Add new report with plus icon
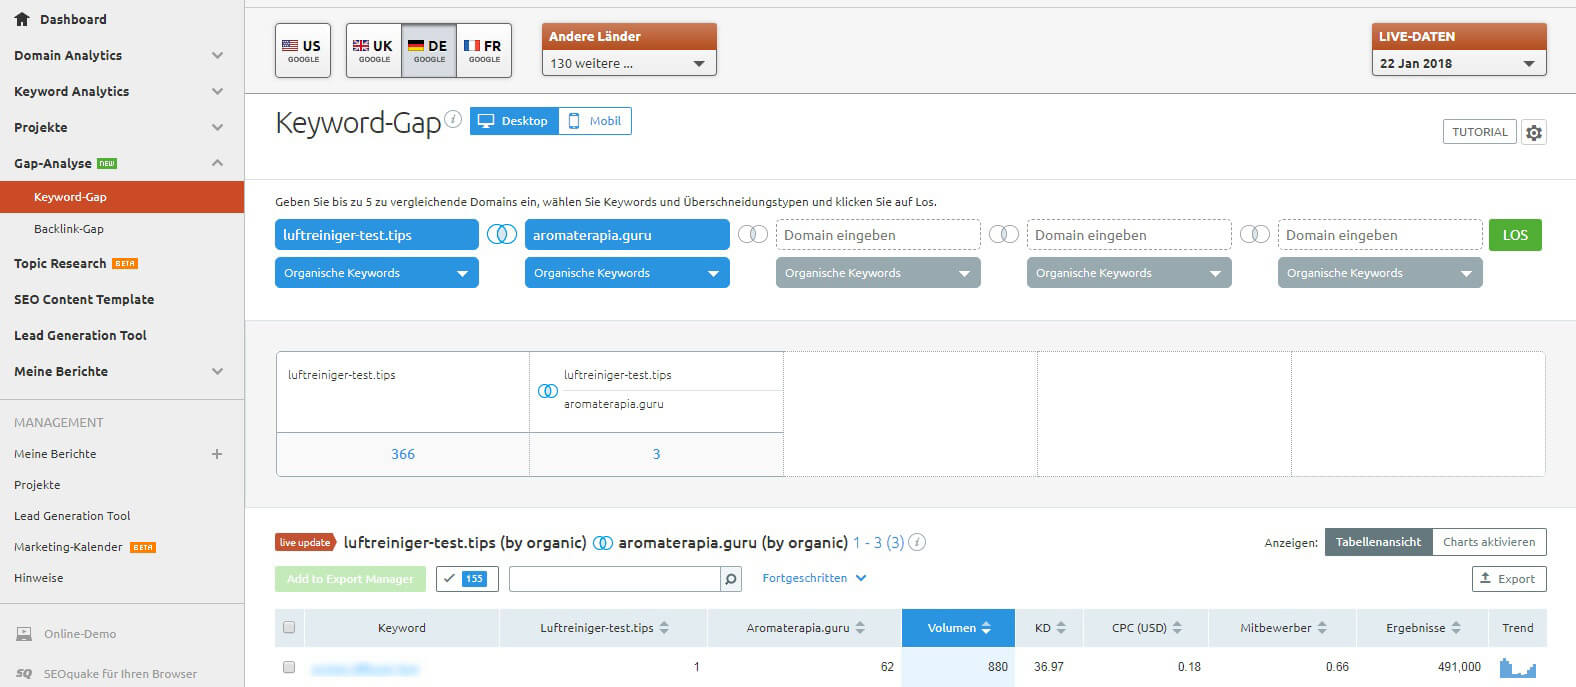This screenshot has width=1576, height=687. (x=217, y=454)
